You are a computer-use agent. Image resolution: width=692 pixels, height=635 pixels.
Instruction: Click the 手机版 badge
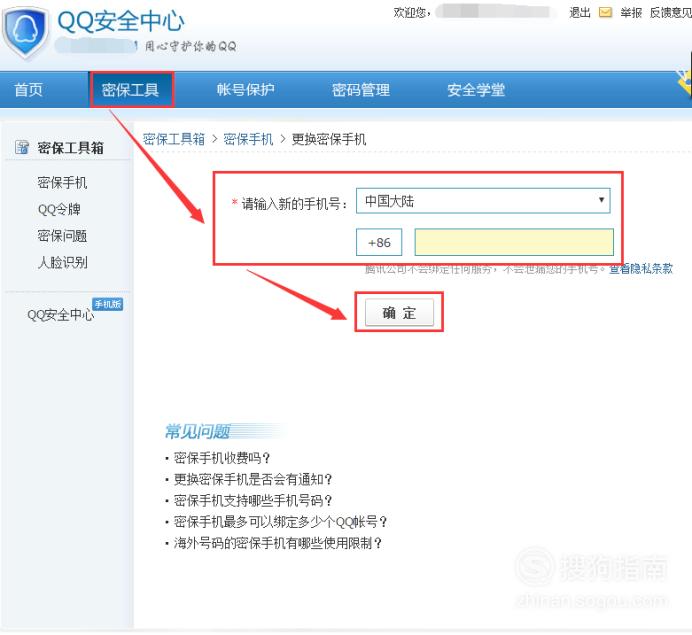[x=107, y=304]
